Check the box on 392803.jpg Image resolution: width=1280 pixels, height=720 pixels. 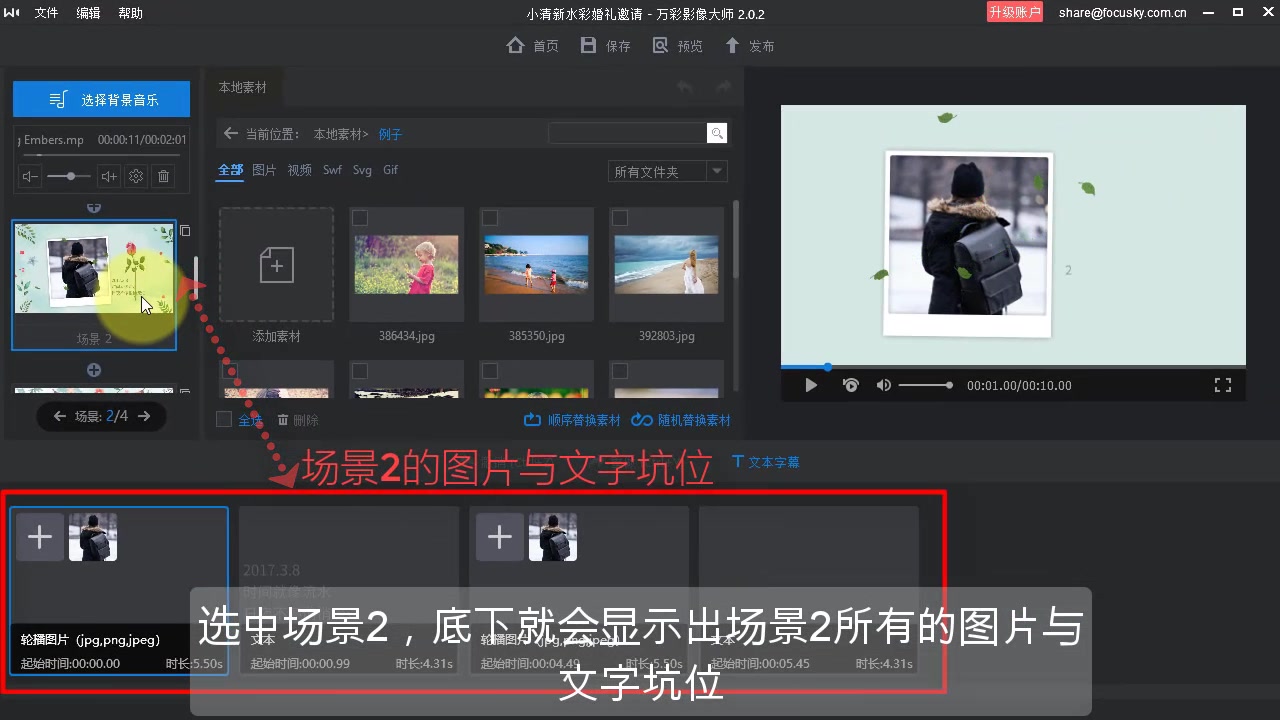pyautogui.click(x=620, y=218)
